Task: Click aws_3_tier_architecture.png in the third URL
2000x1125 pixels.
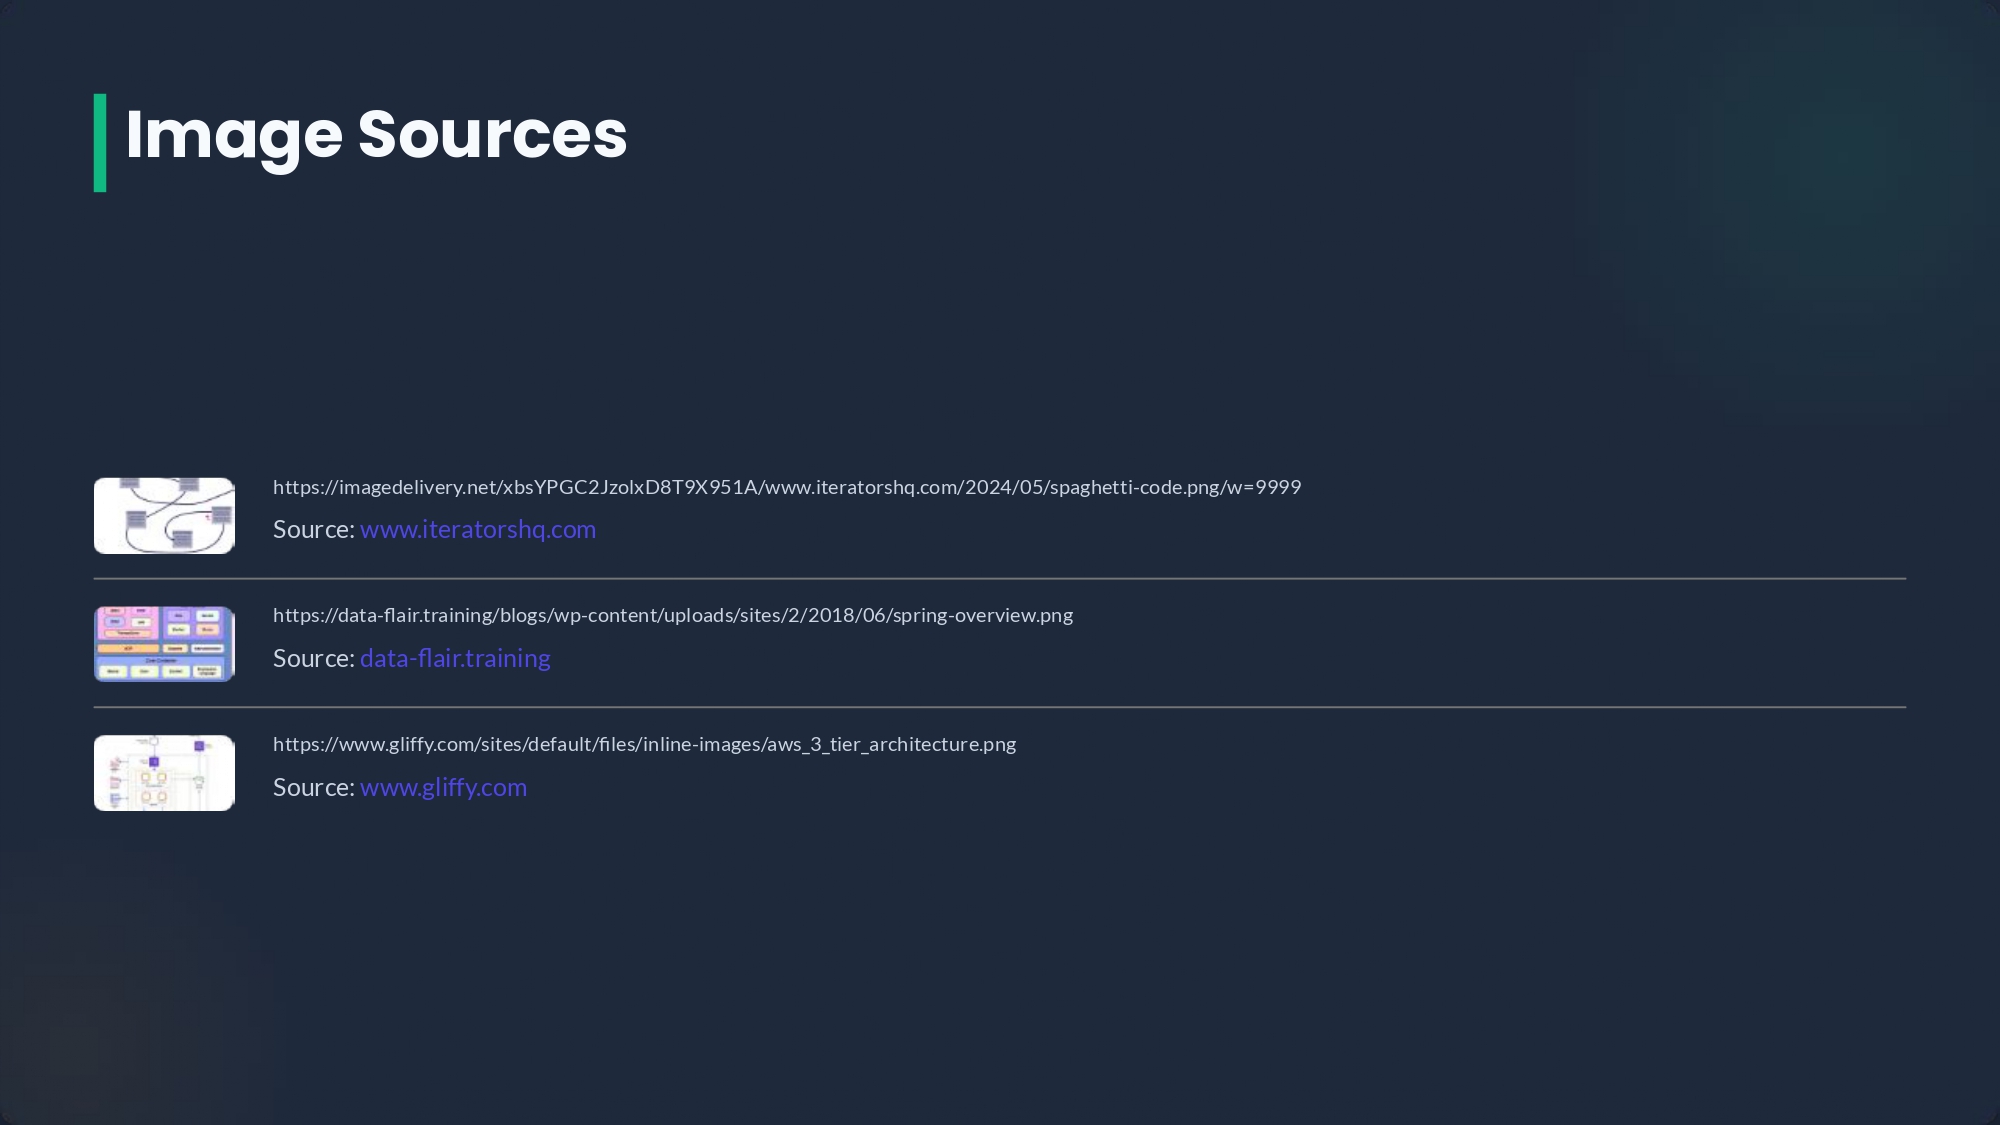Action: click(x=891, y=744)
